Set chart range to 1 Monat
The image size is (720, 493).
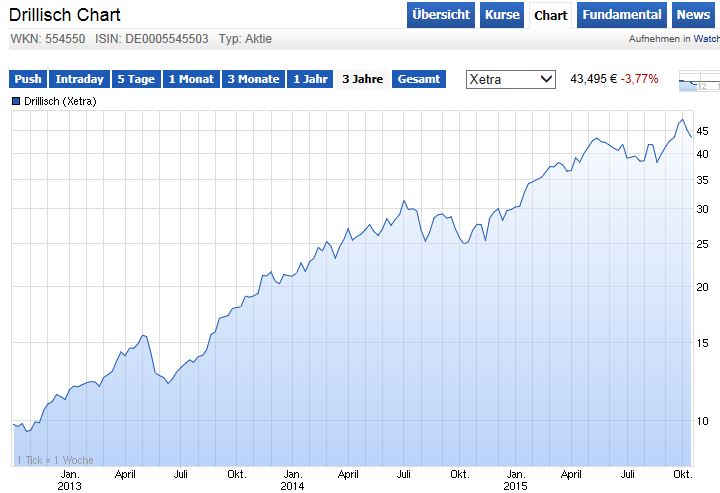tap(191, 79)
